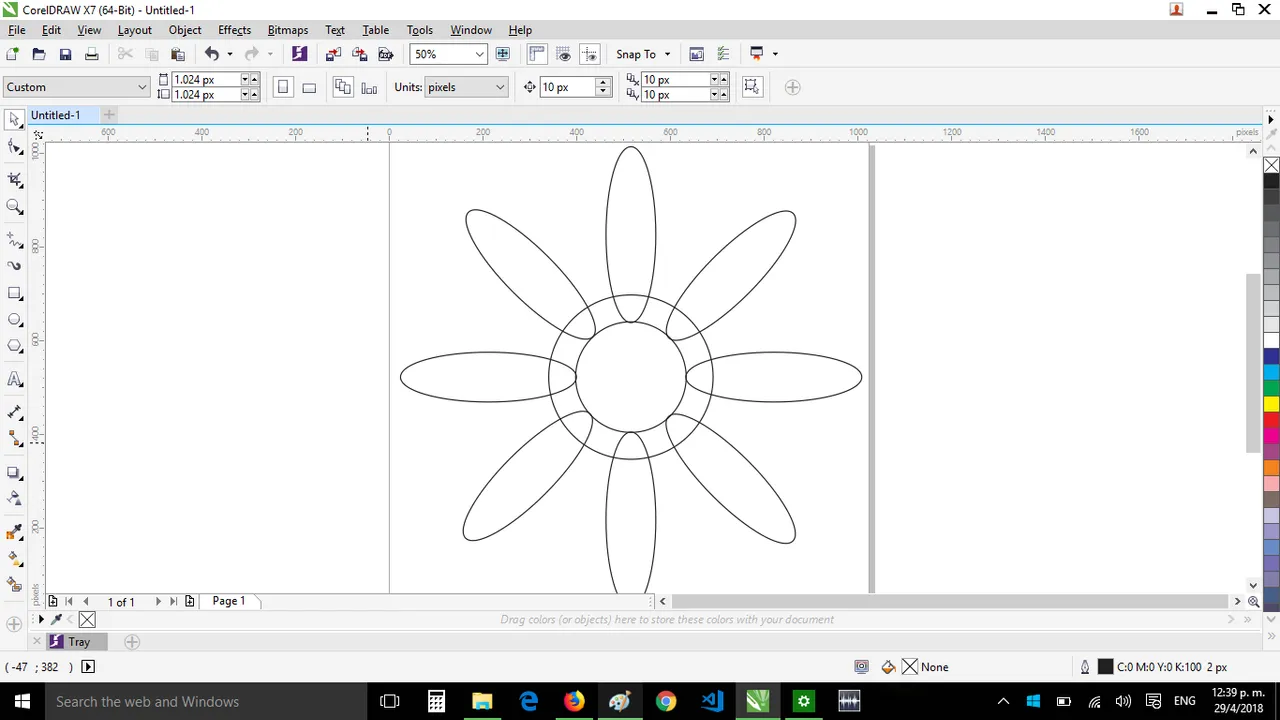This screenshot has width=1280, height=720.
Task: Toggle grid display
Action: point(563,54)
